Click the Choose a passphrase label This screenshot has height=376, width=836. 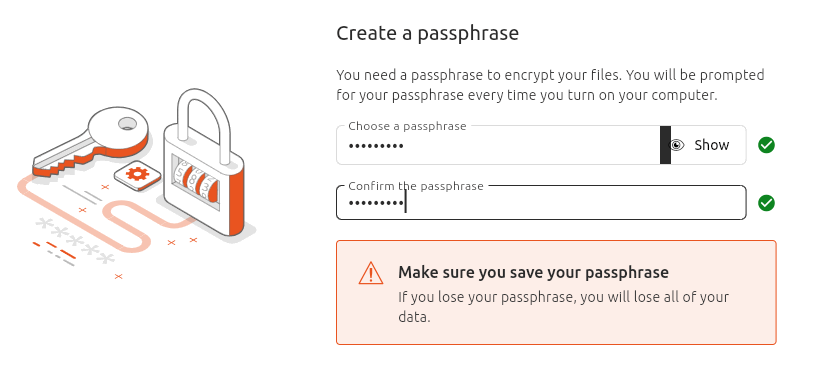tap(407, 126)
